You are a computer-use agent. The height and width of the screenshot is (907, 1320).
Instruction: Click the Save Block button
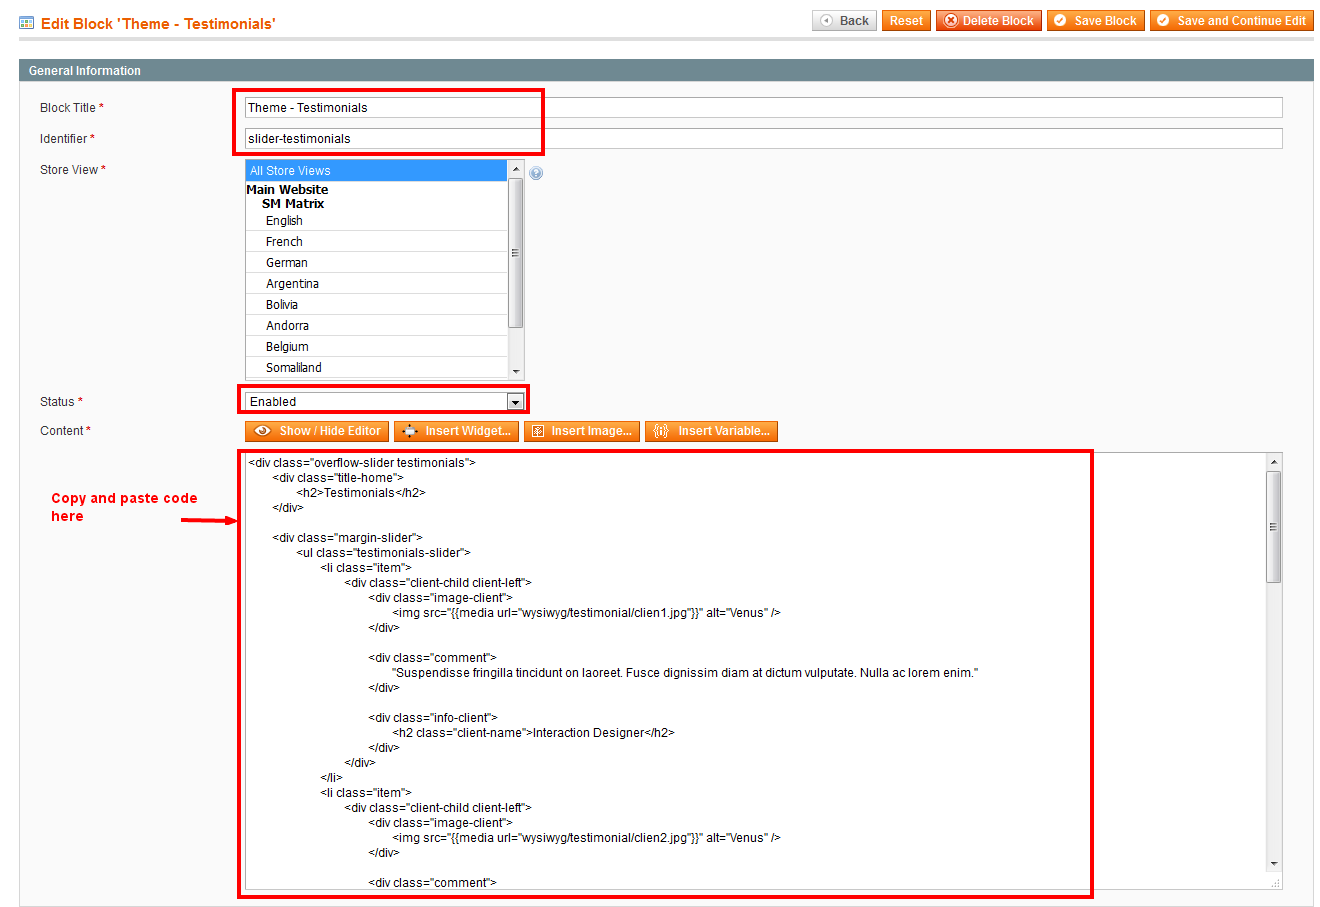1096,21
